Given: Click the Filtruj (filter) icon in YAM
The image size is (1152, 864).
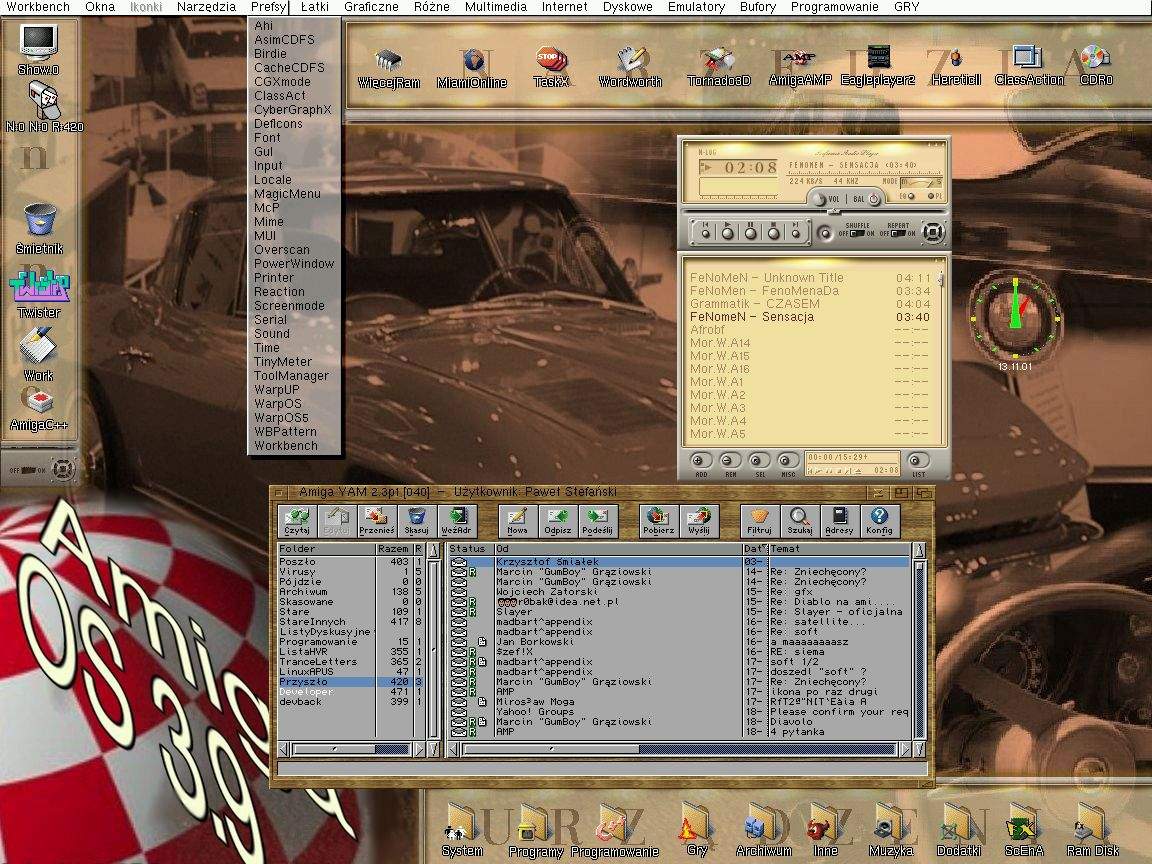Looking at the screenshot, I should coord(760,521).
